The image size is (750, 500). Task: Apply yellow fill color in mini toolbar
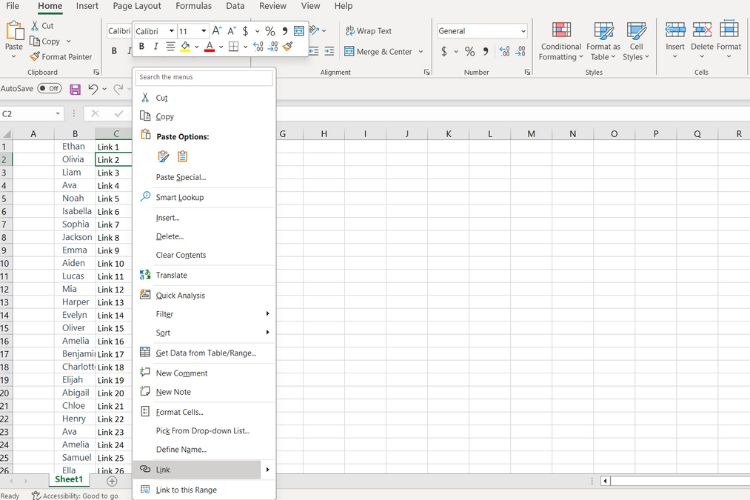tap(186, 46)
